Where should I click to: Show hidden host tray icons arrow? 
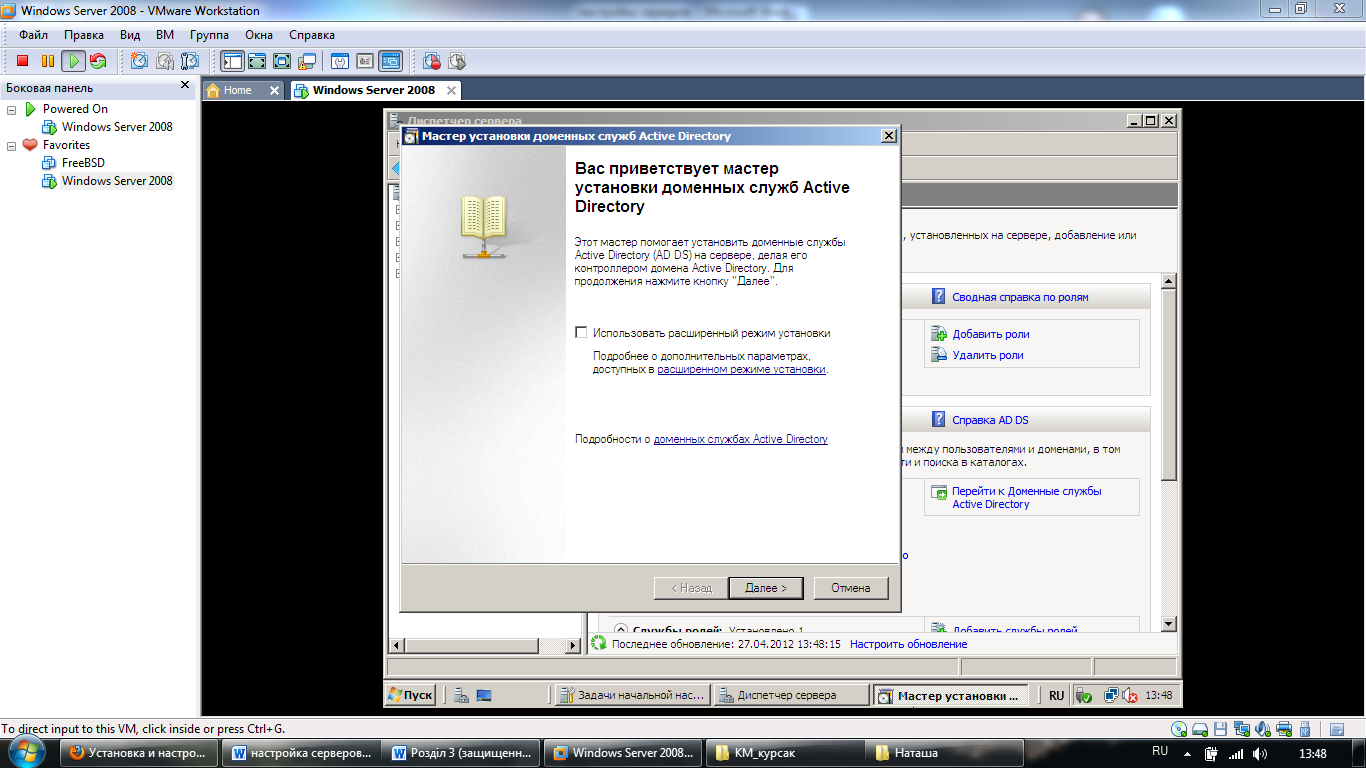click(1188, 754)
